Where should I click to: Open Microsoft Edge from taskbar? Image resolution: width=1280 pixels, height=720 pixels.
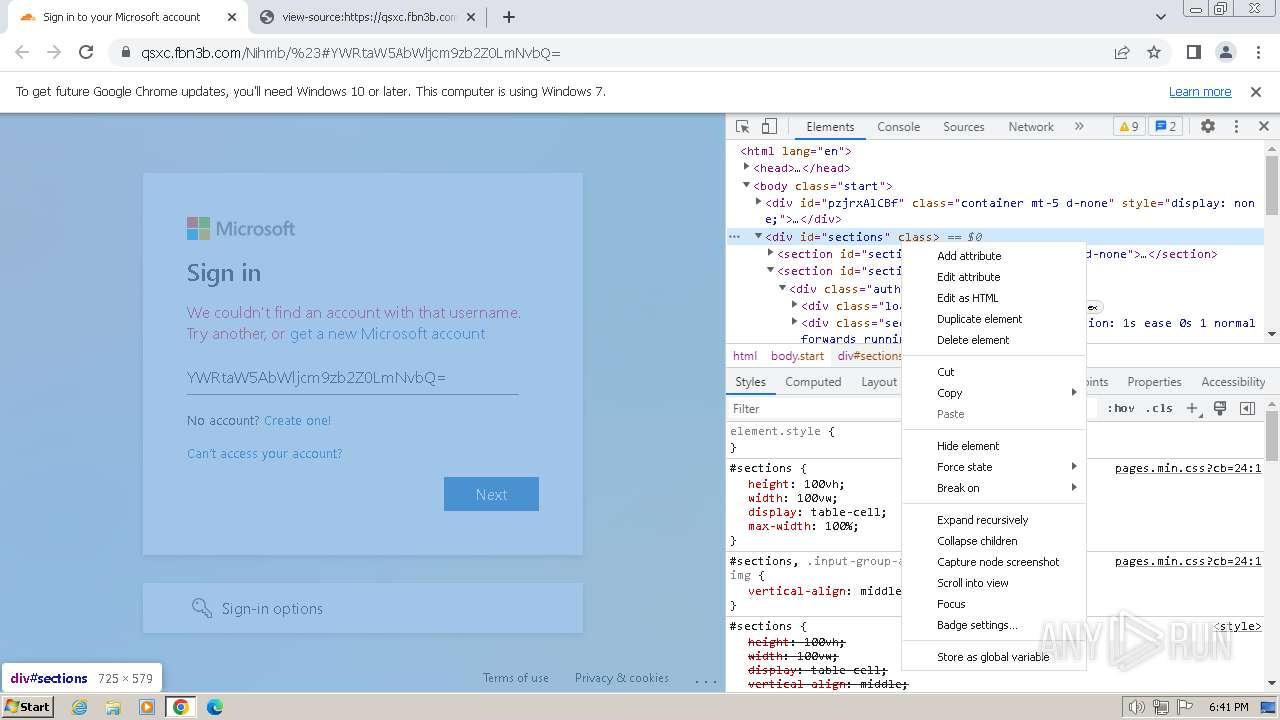click(214, 707)
